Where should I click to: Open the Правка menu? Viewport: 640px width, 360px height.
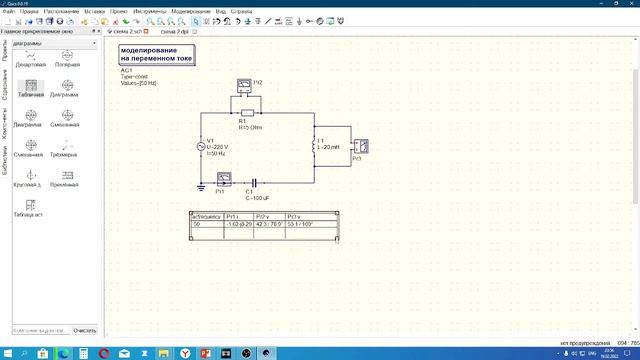tap(29, 11)
